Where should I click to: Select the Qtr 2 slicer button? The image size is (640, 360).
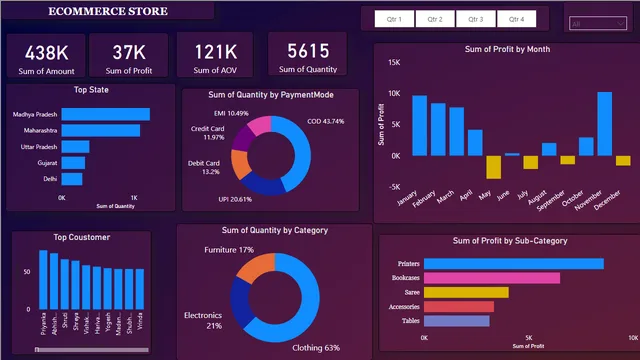click(x=435, y=19)
